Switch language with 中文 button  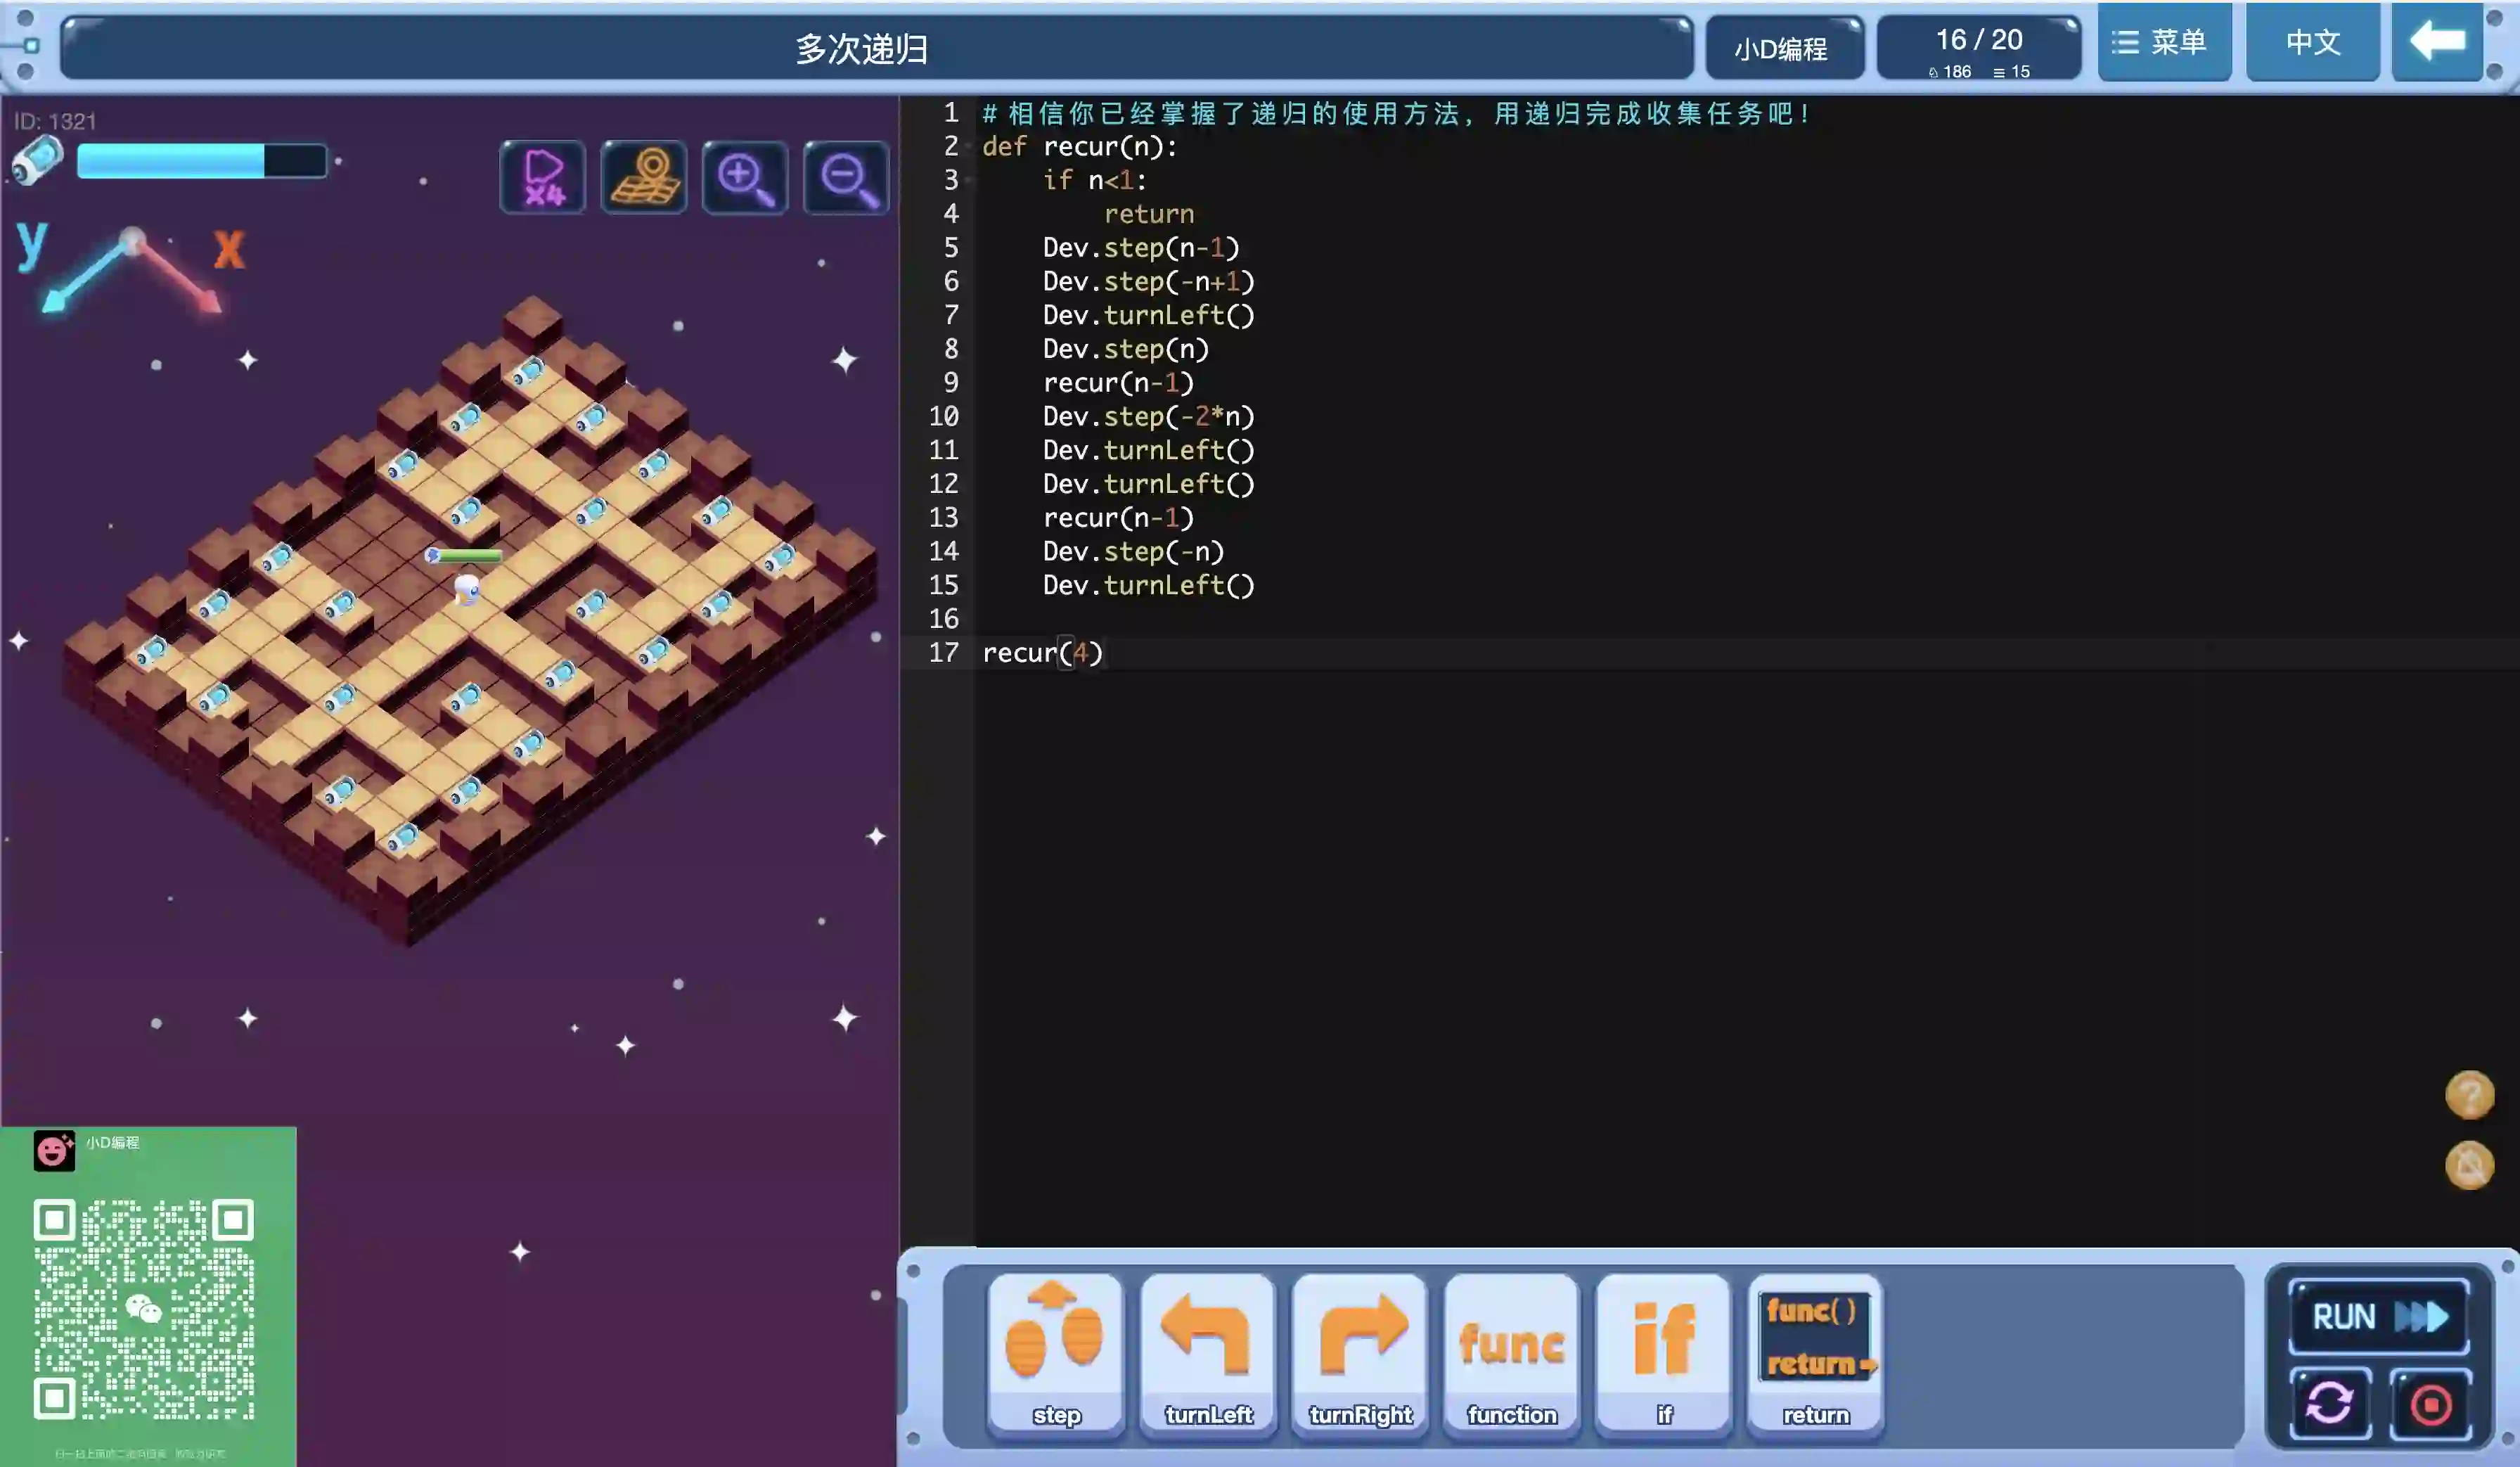click(2312, 43)
